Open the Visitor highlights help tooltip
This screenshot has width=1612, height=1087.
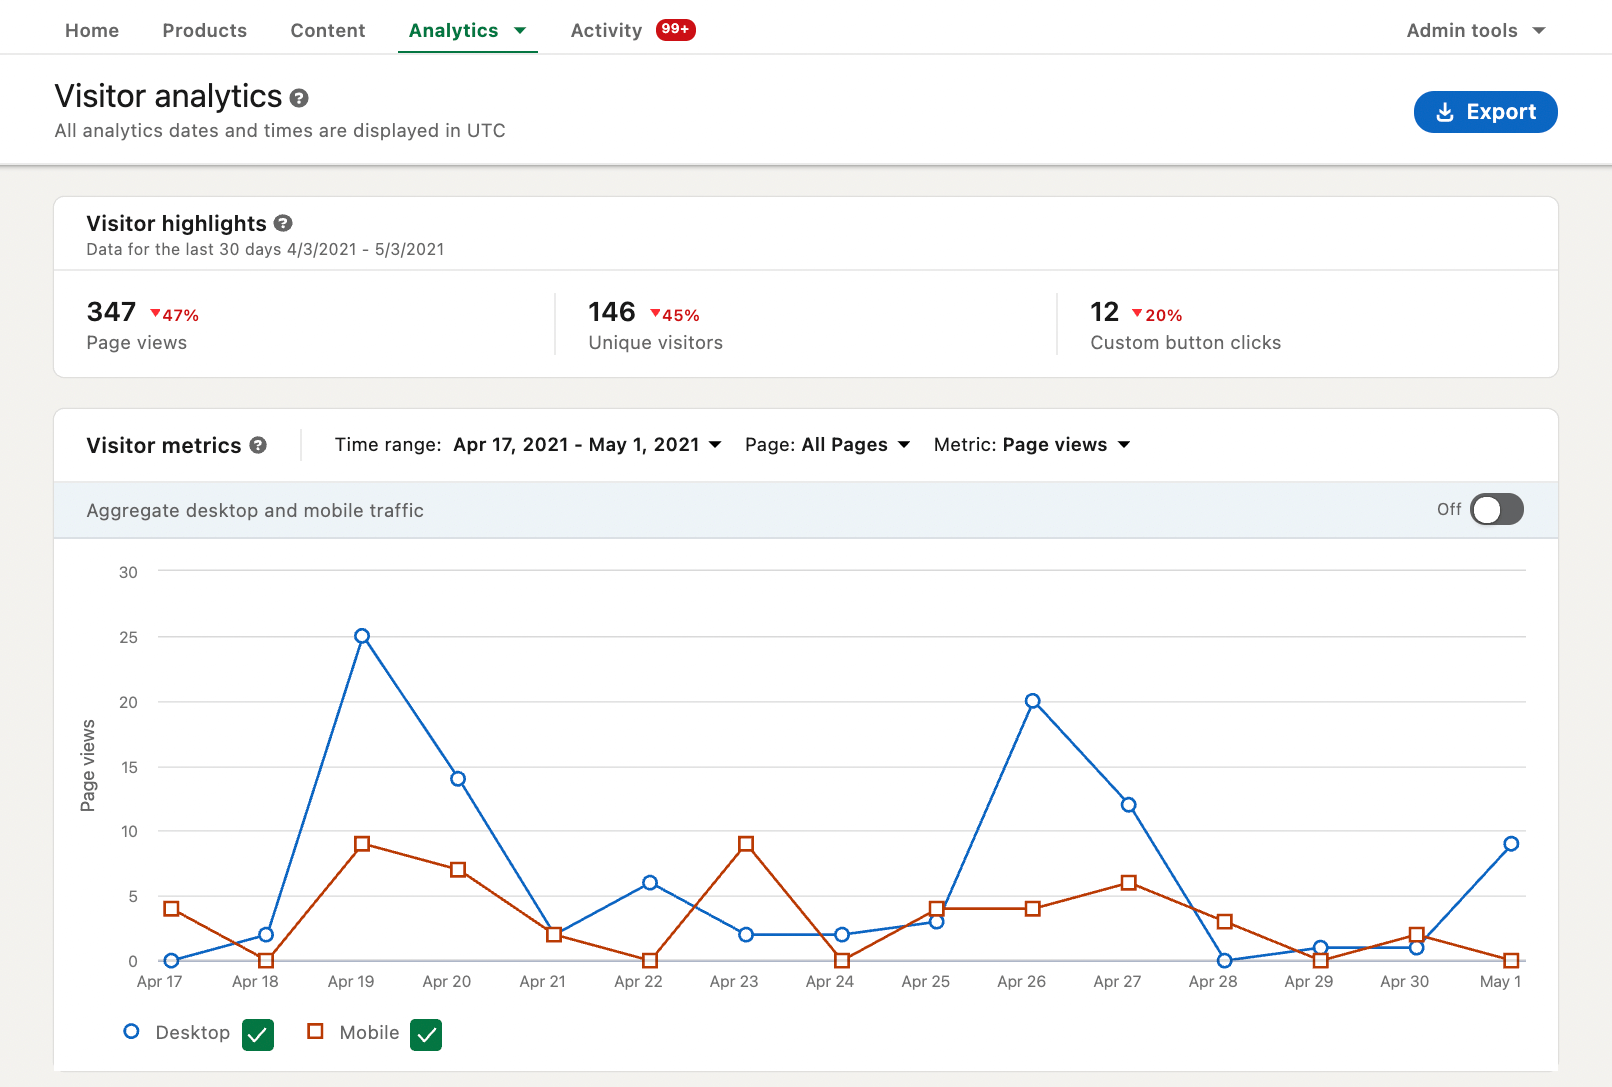[282, 223]
